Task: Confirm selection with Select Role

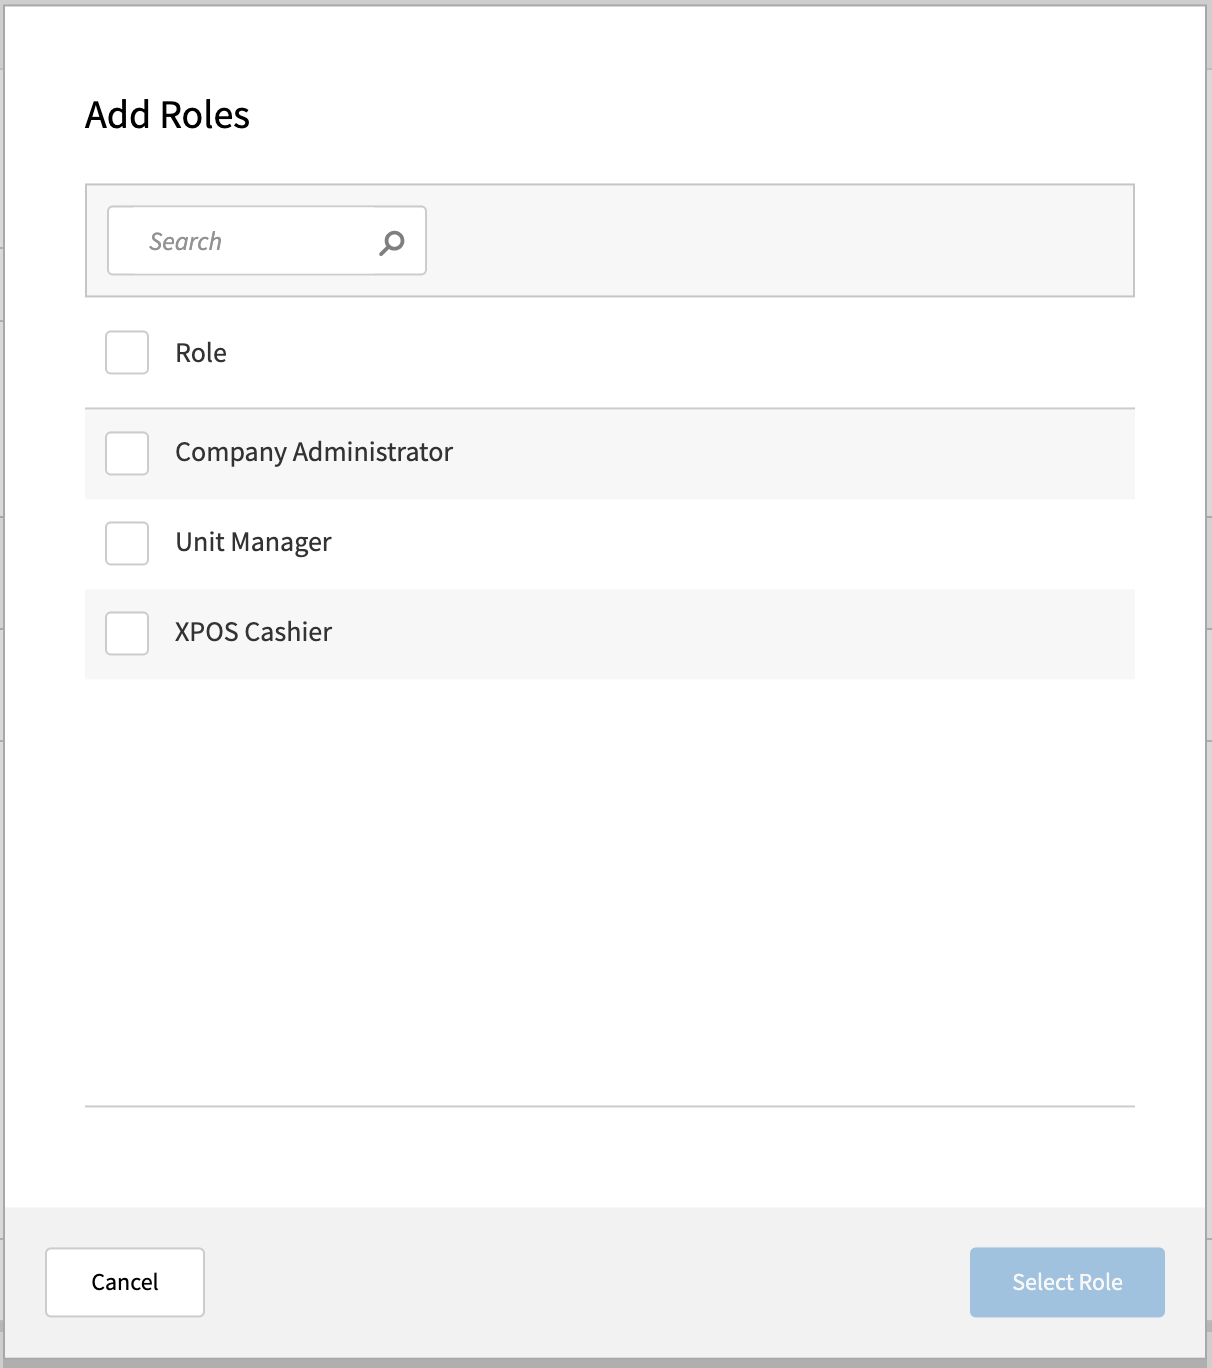Action: pyautogui.click(x=1066, y=1281)
